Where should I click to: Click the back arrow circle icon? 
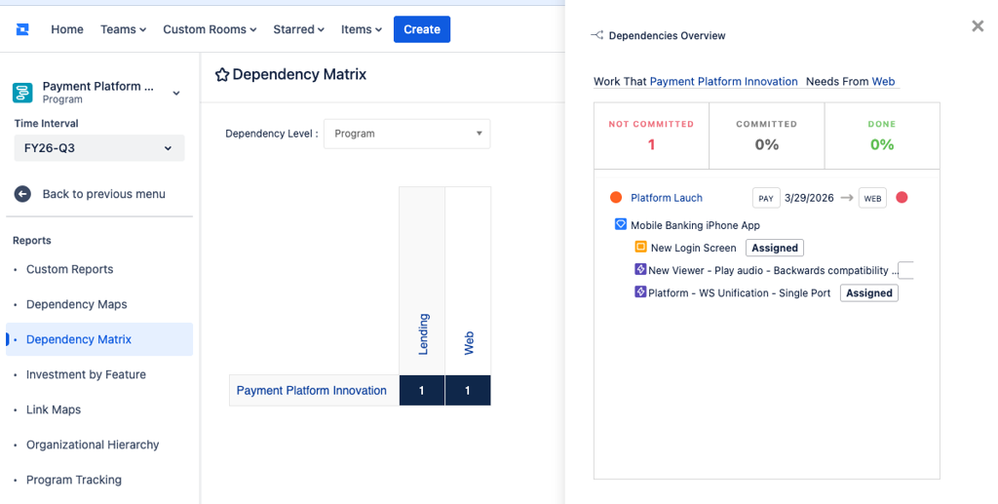pyautogui.click(x=22, y=194)
